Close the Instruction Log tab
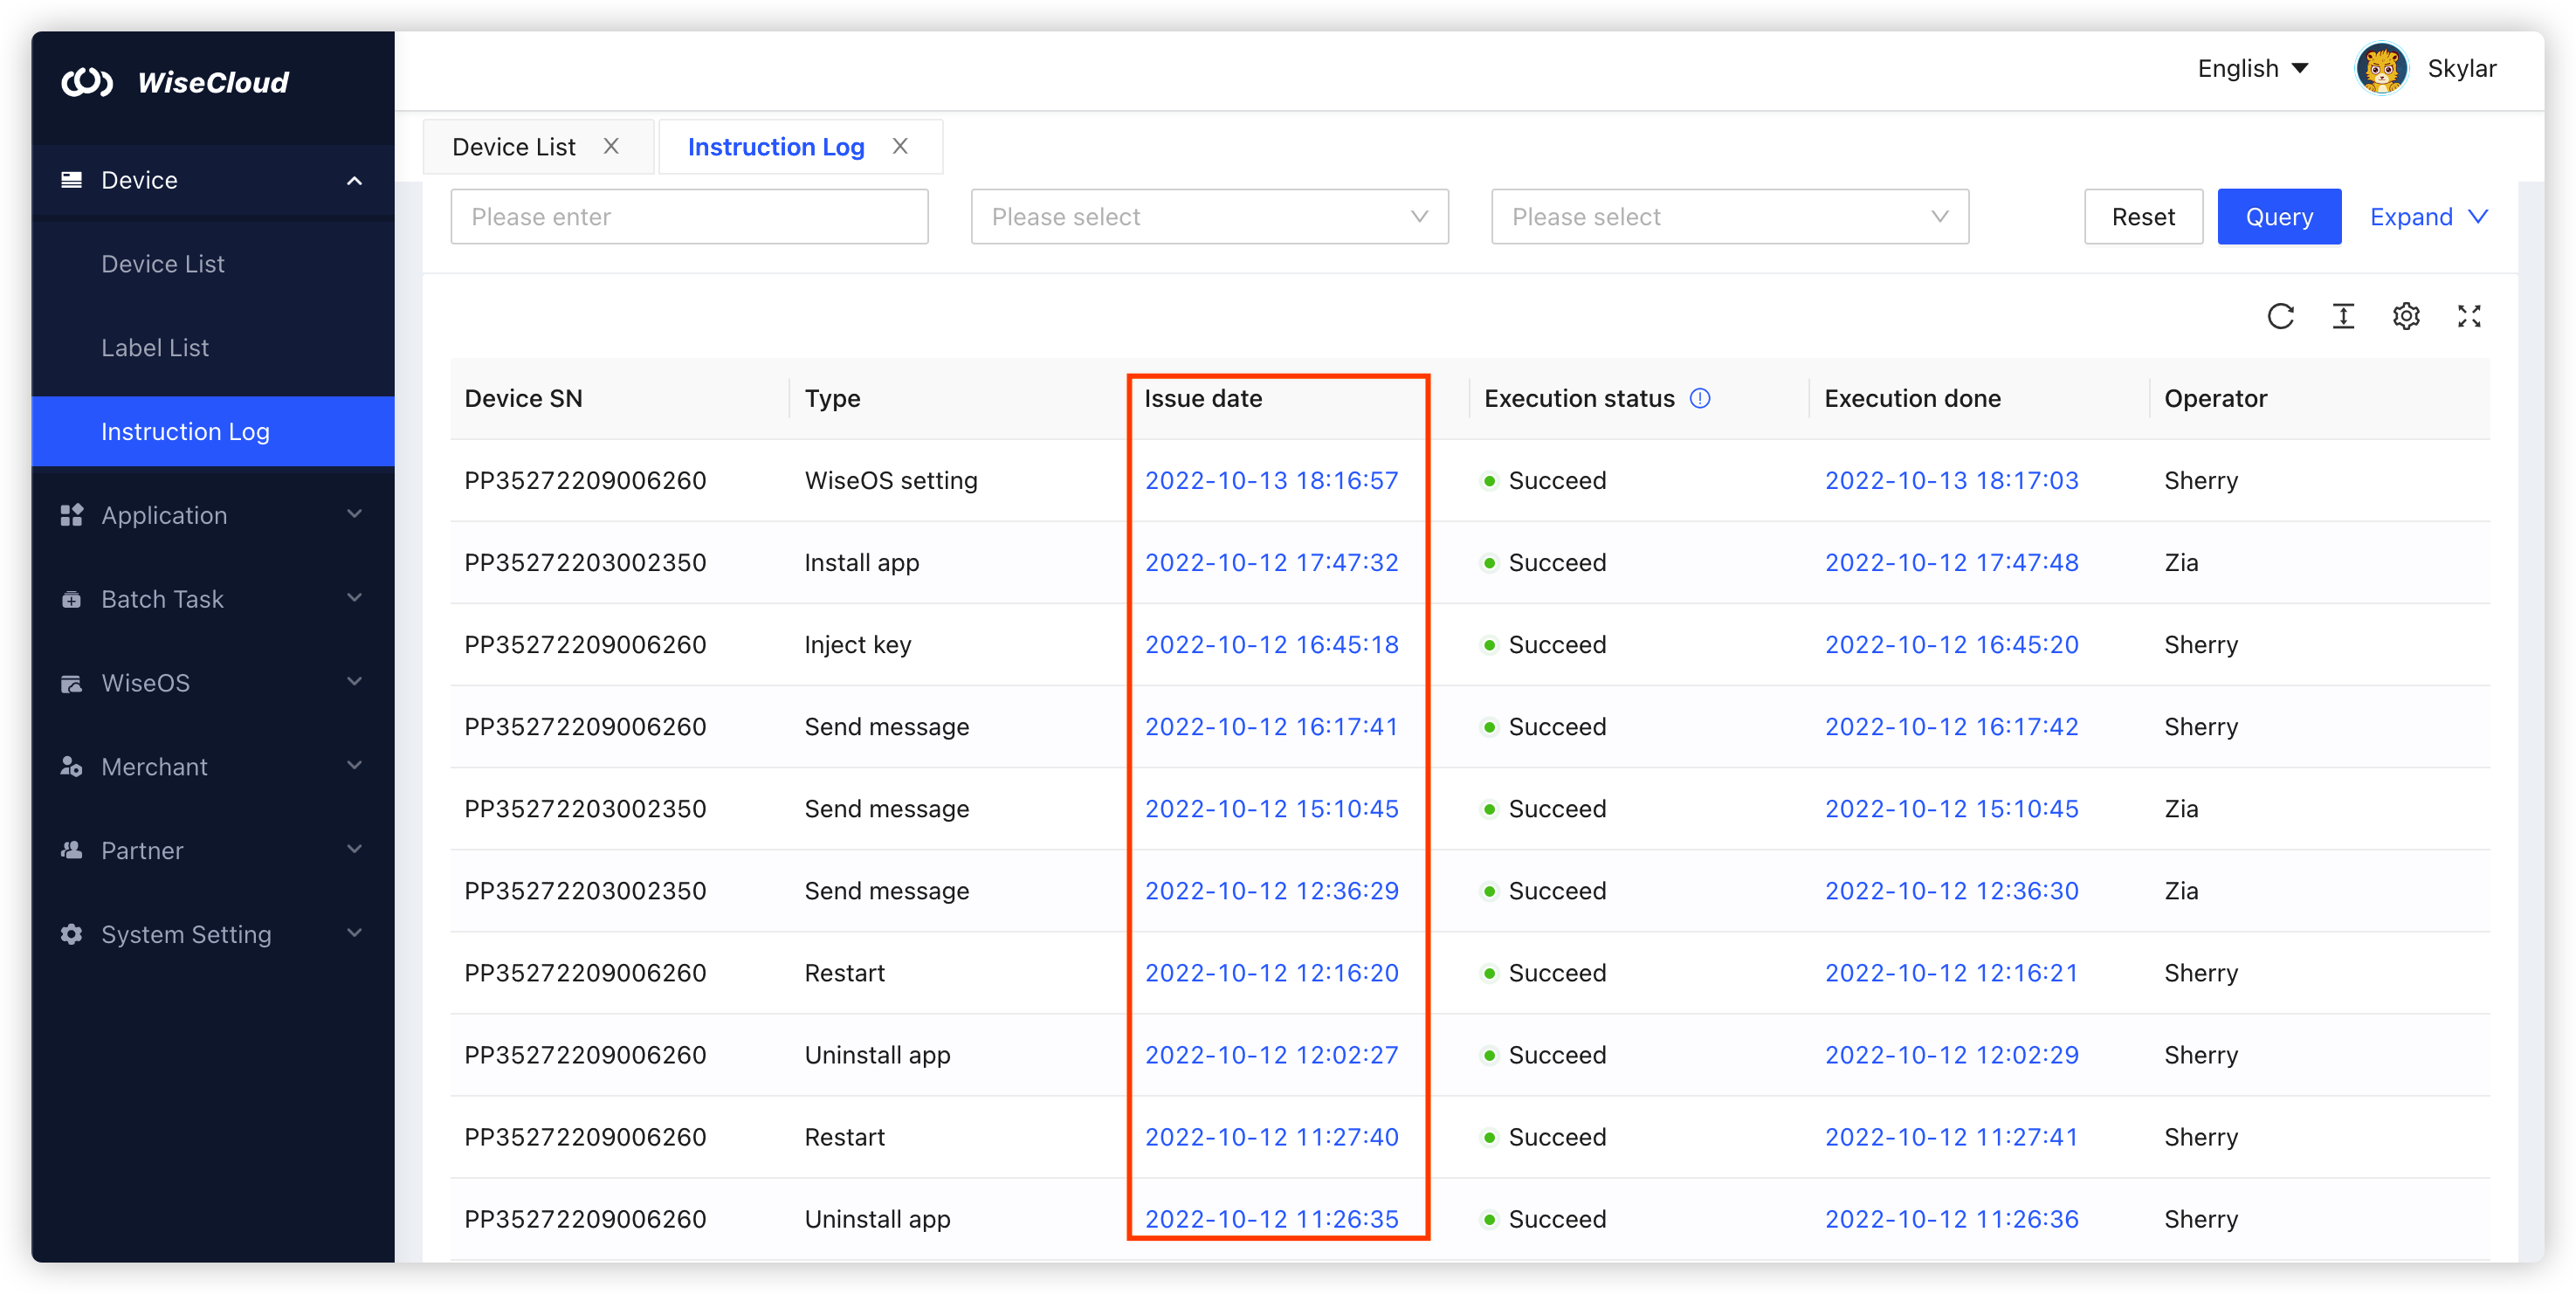Viewport: 2576px width, 1294px height. (899, 146)
